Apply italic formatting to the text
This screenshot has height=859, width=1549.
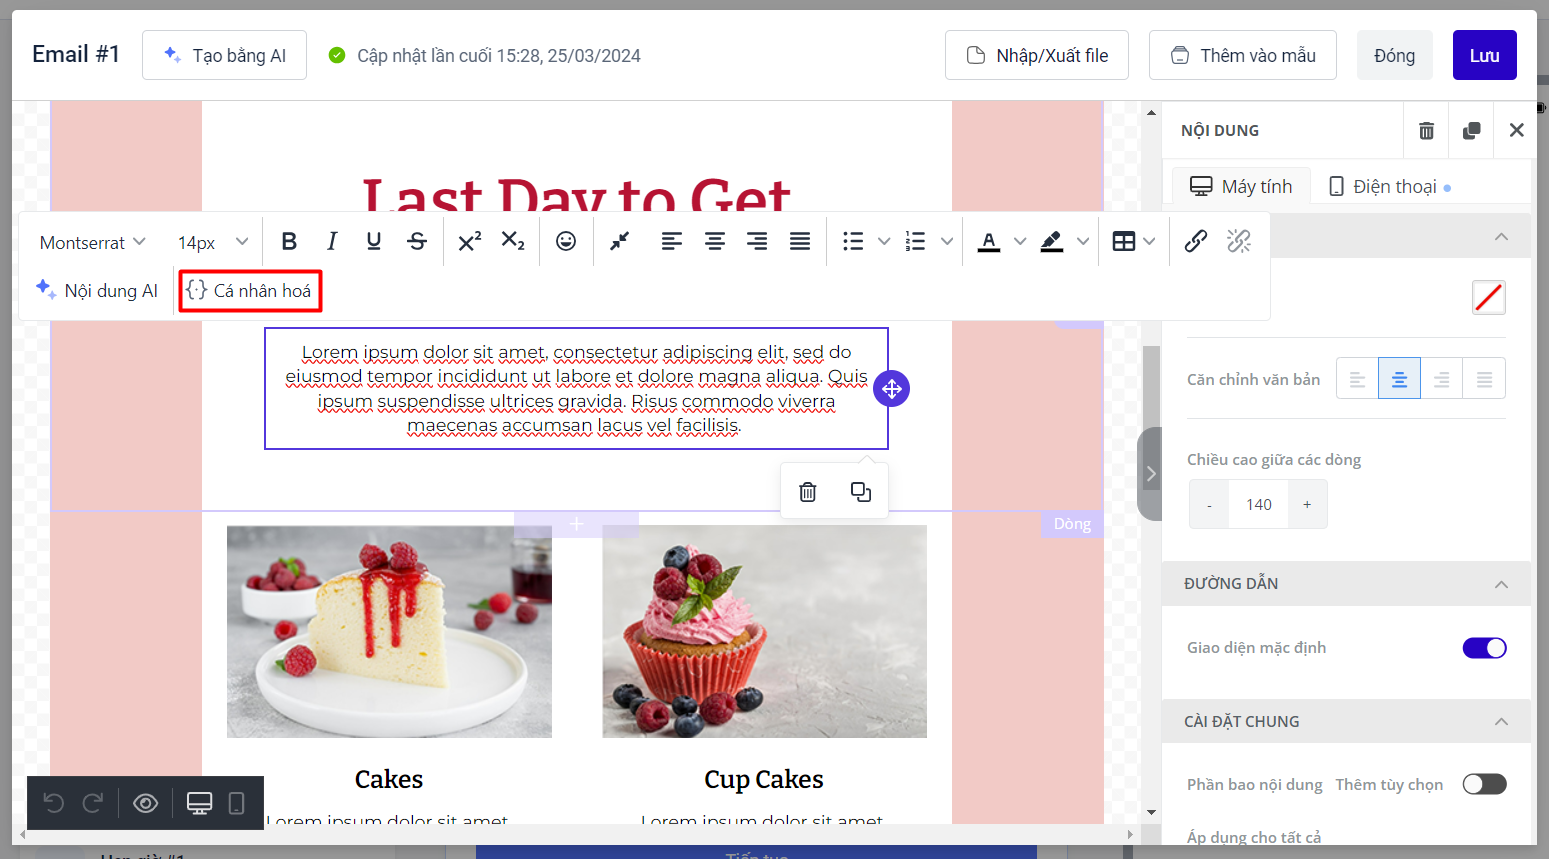tap(331, 241)
